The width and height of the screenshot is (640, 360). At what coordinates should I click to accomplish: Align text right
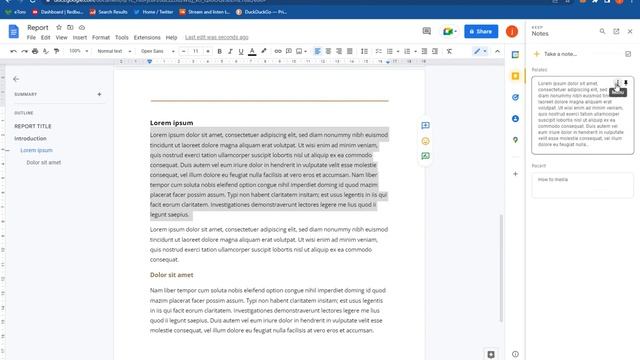(339, 51)
